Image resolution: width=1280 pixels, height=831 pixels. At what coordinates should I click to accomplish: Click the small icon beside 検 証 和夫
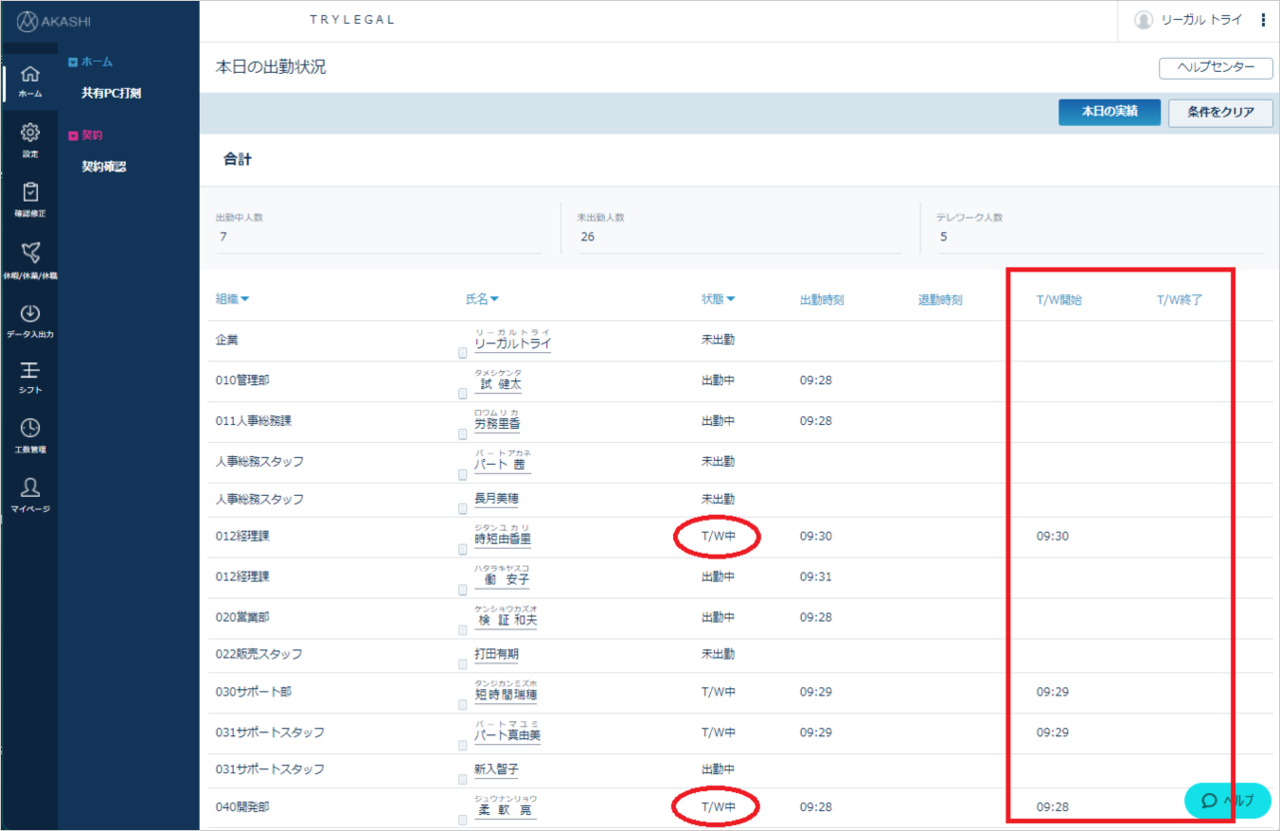coord(462,631)
